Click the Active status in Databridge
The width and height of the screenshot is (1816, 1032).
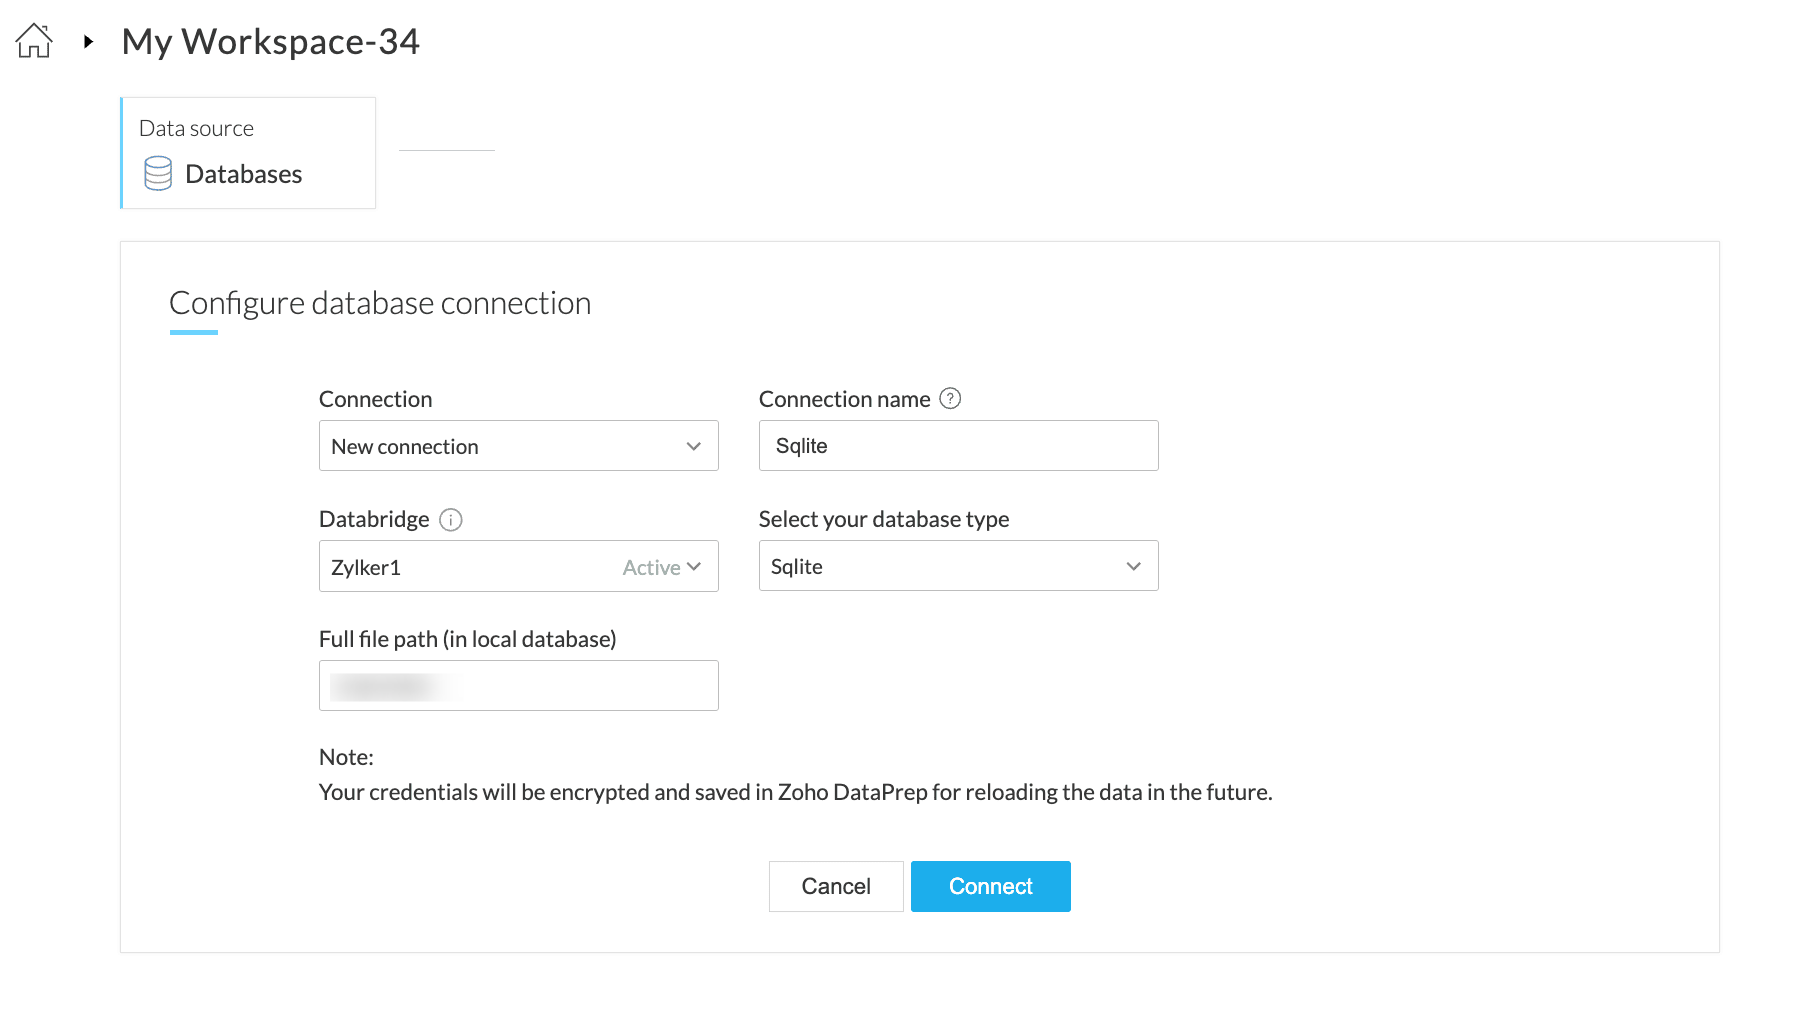coord(651,568)
